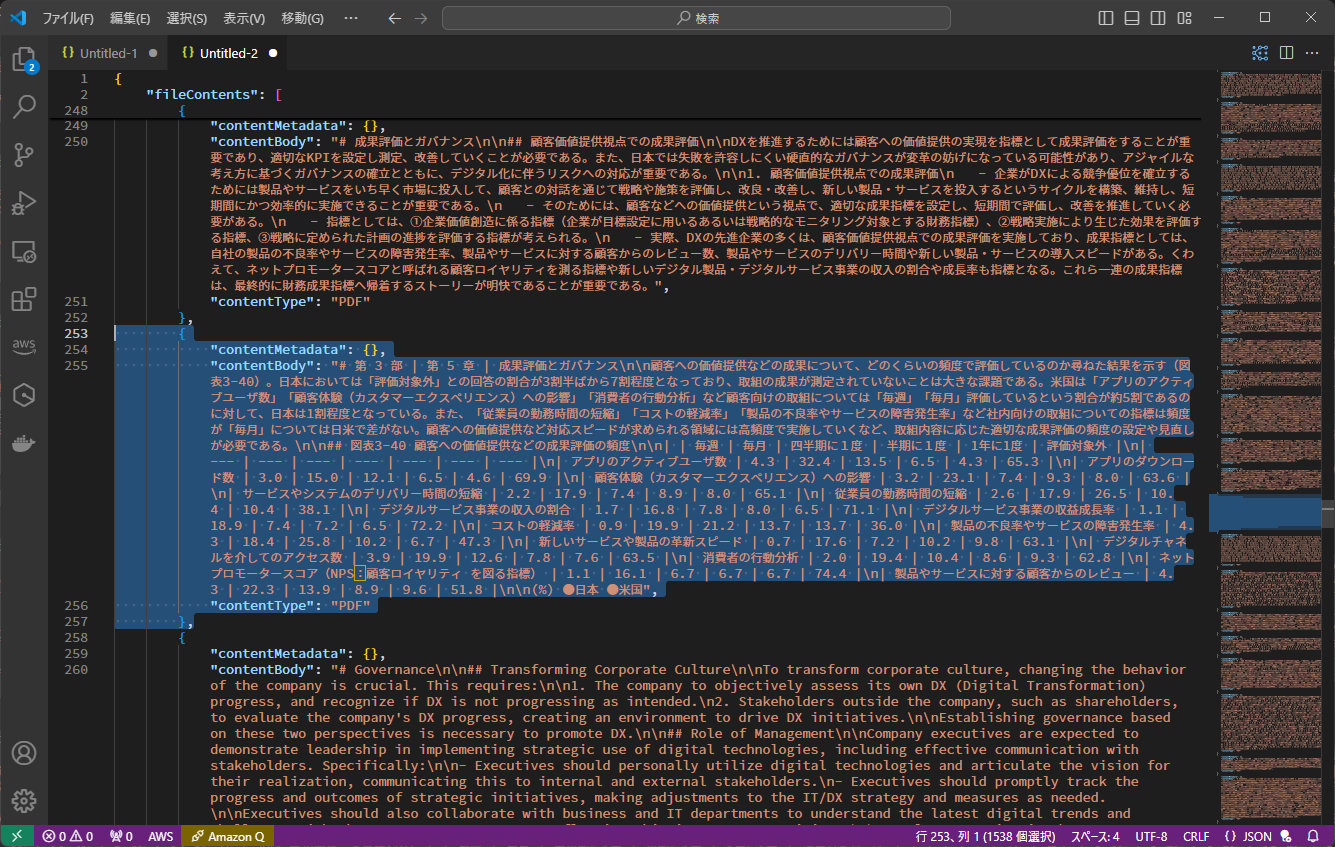Open the Remote Explorer view
The height and width of the screenshot is (847, 1335).
(24, 251)
